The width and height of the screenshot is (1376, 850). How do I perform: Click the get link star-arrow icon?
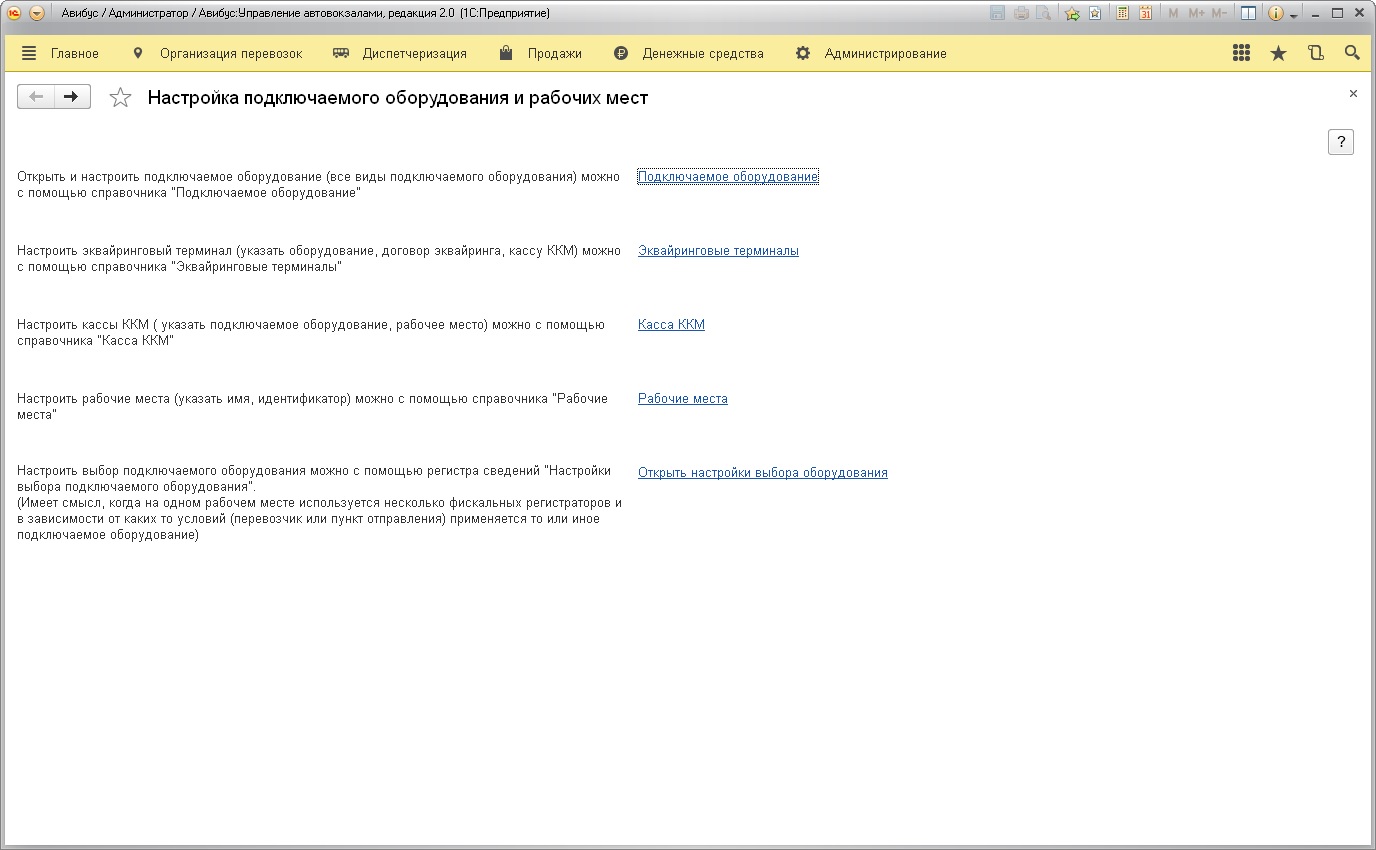(1072, 14)
